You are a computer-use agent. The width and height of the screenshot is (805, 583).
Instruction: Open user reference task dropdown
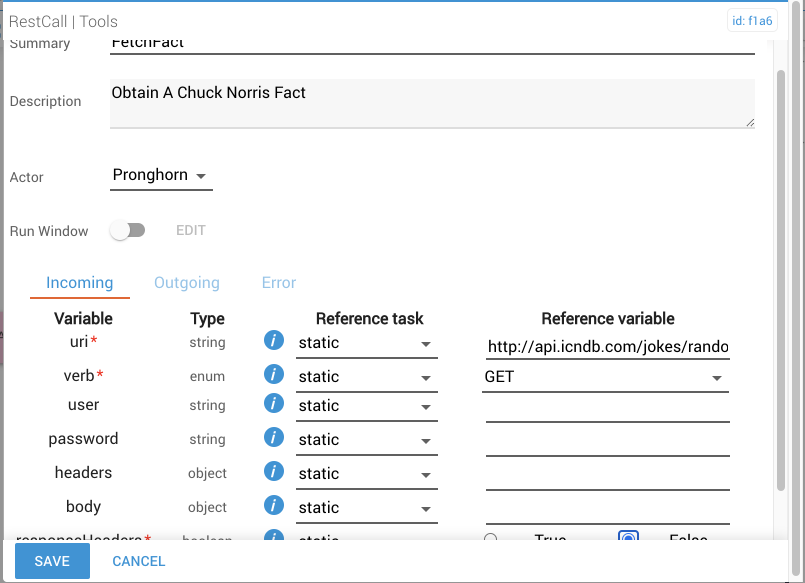coord(367,406)
